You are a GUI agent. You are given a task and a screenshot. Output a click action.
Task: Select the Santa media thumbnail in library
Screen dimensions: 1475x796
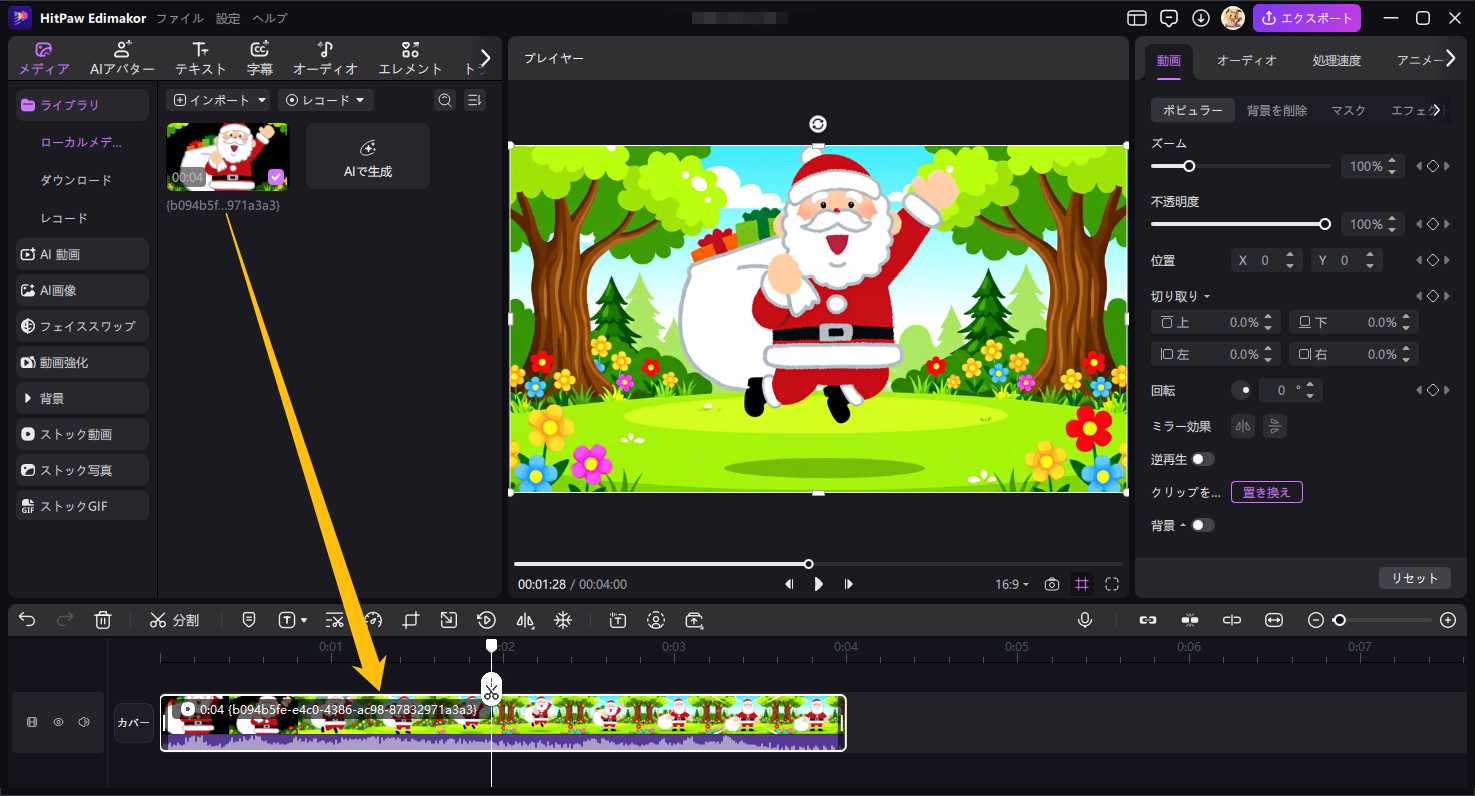pos(227,156)
